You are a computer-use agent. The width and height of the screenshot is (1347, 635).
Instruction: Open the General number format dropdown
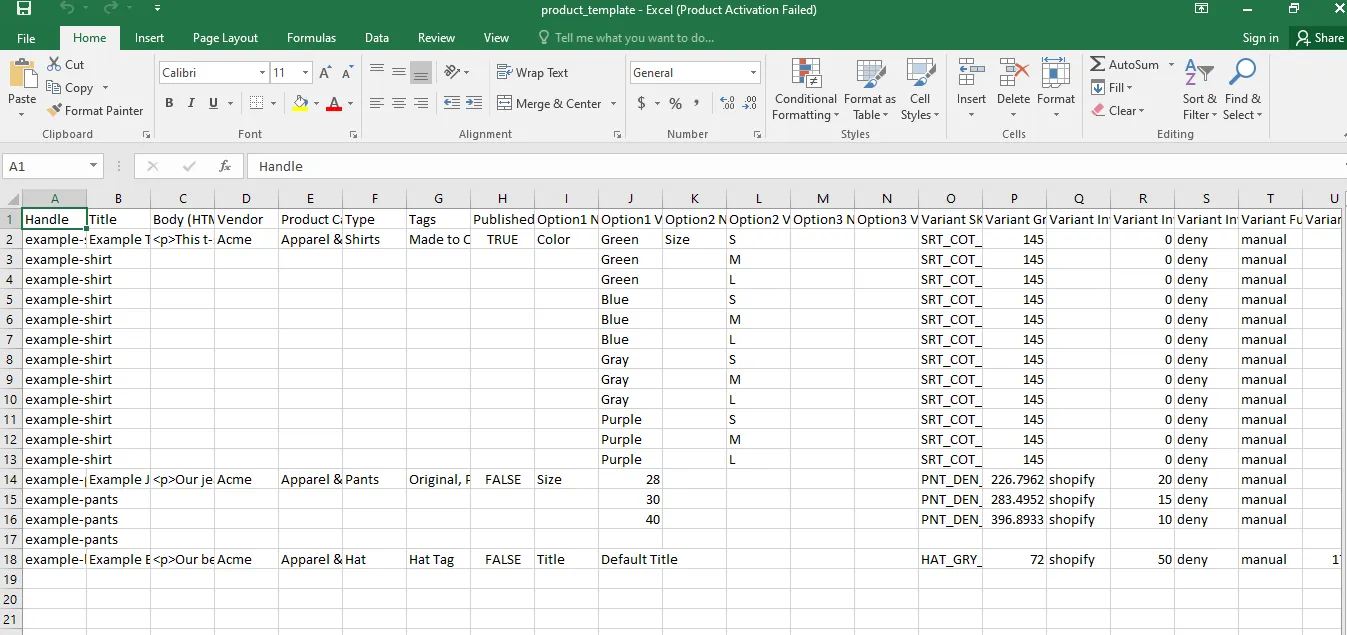754,73
